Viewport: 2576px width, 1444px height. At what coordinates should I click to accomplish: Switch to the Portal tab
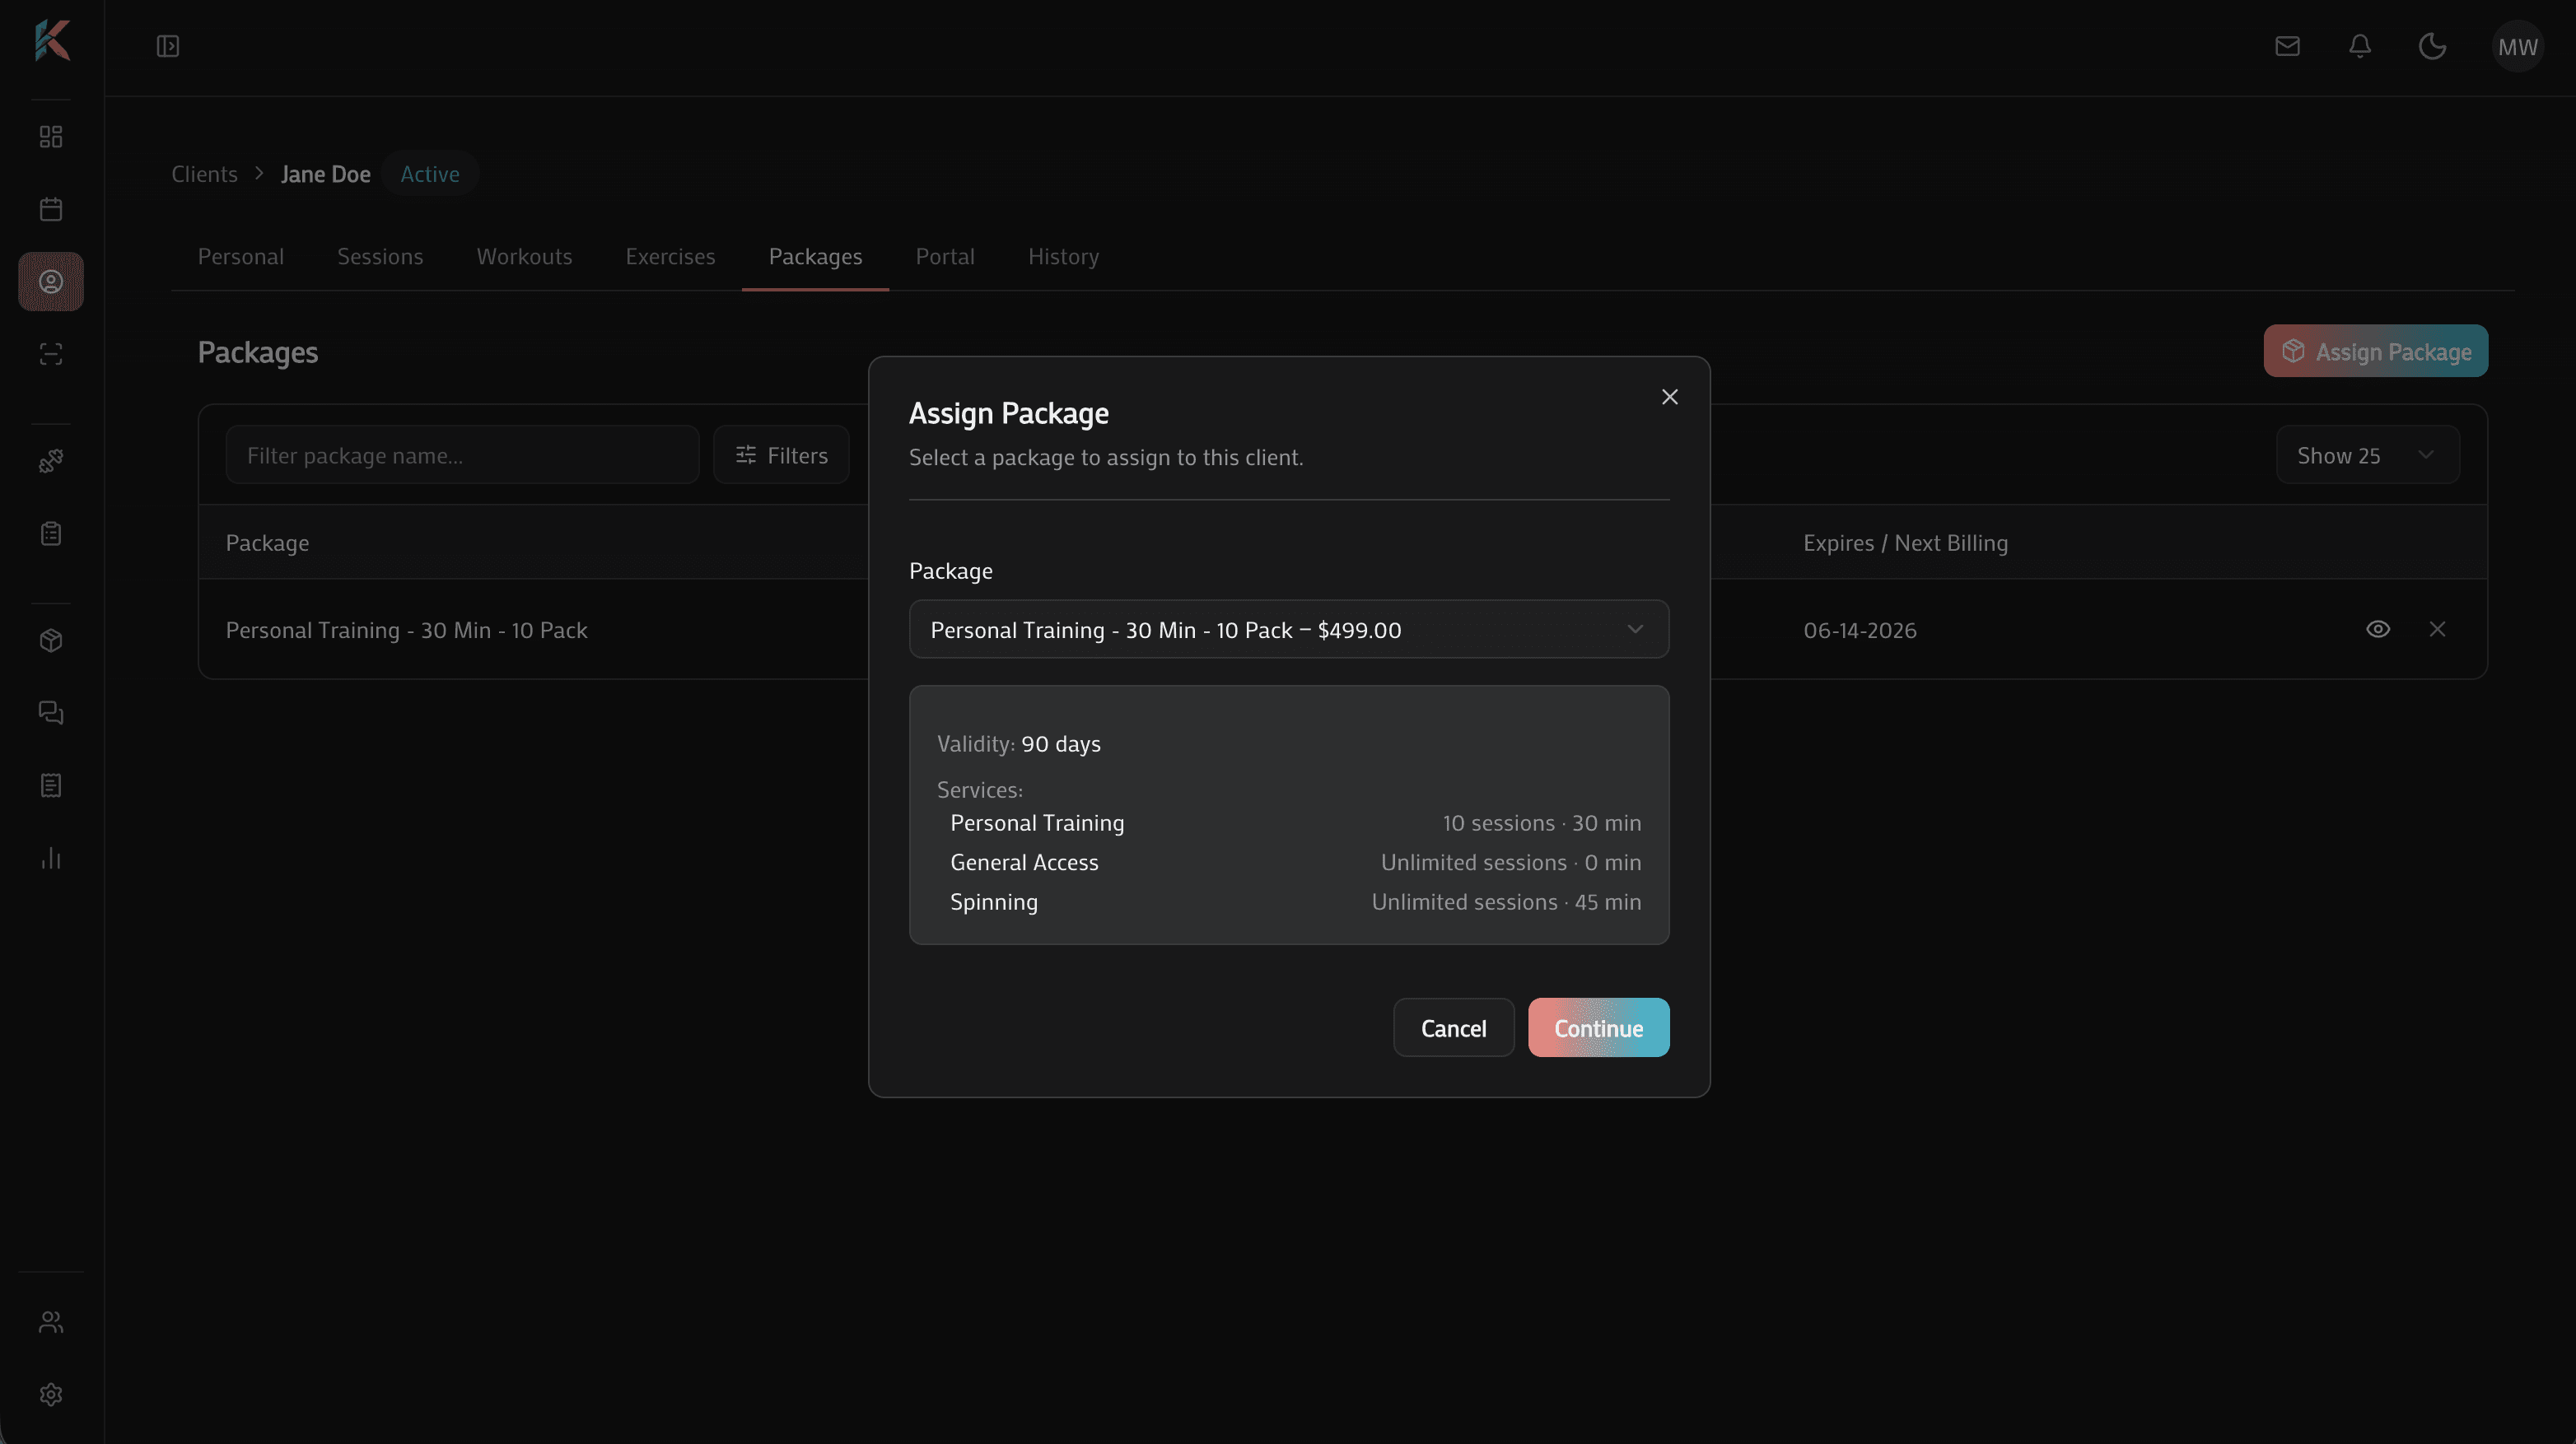pyautogui.click(x=945, y=257)
